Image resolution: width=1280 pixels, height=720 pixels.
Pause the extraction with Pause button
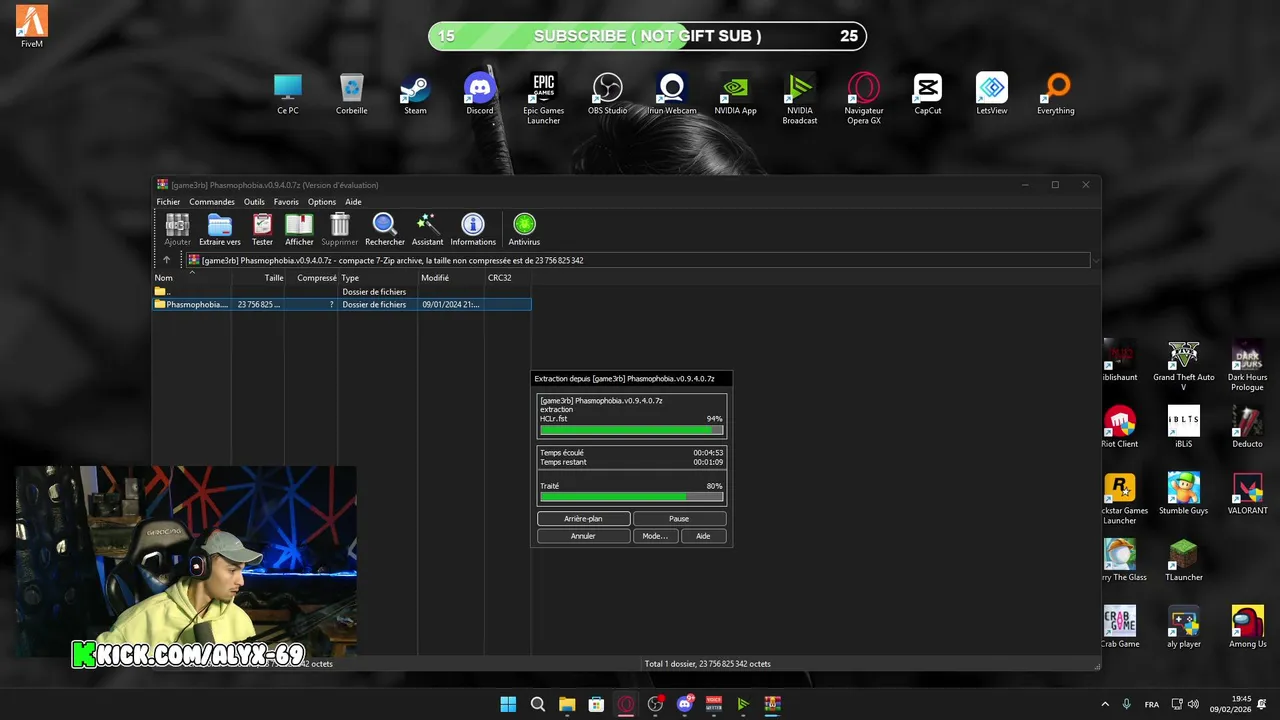click(679, 519)
